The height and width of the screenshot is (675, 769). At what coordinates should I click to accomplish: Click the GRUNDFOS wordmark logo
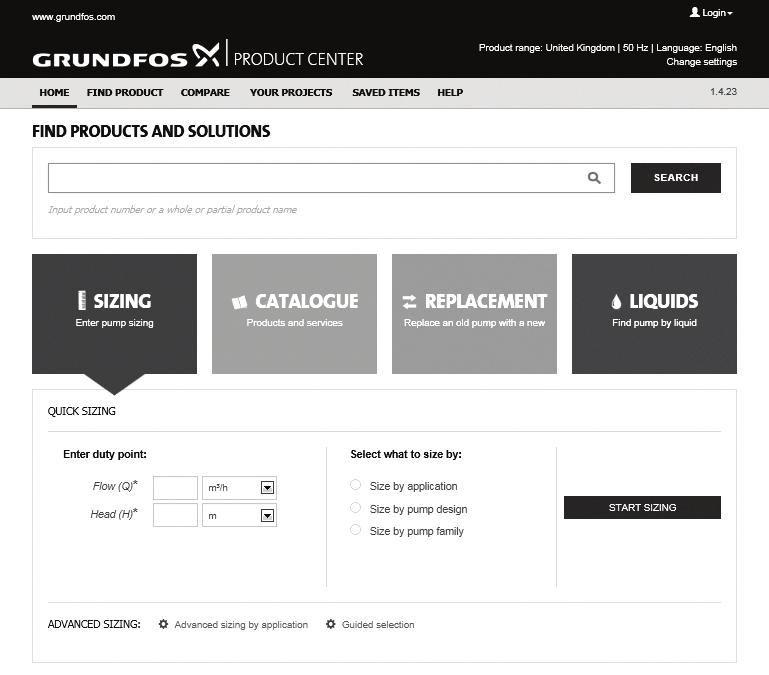pyautogui.click(x=110, y=60)
